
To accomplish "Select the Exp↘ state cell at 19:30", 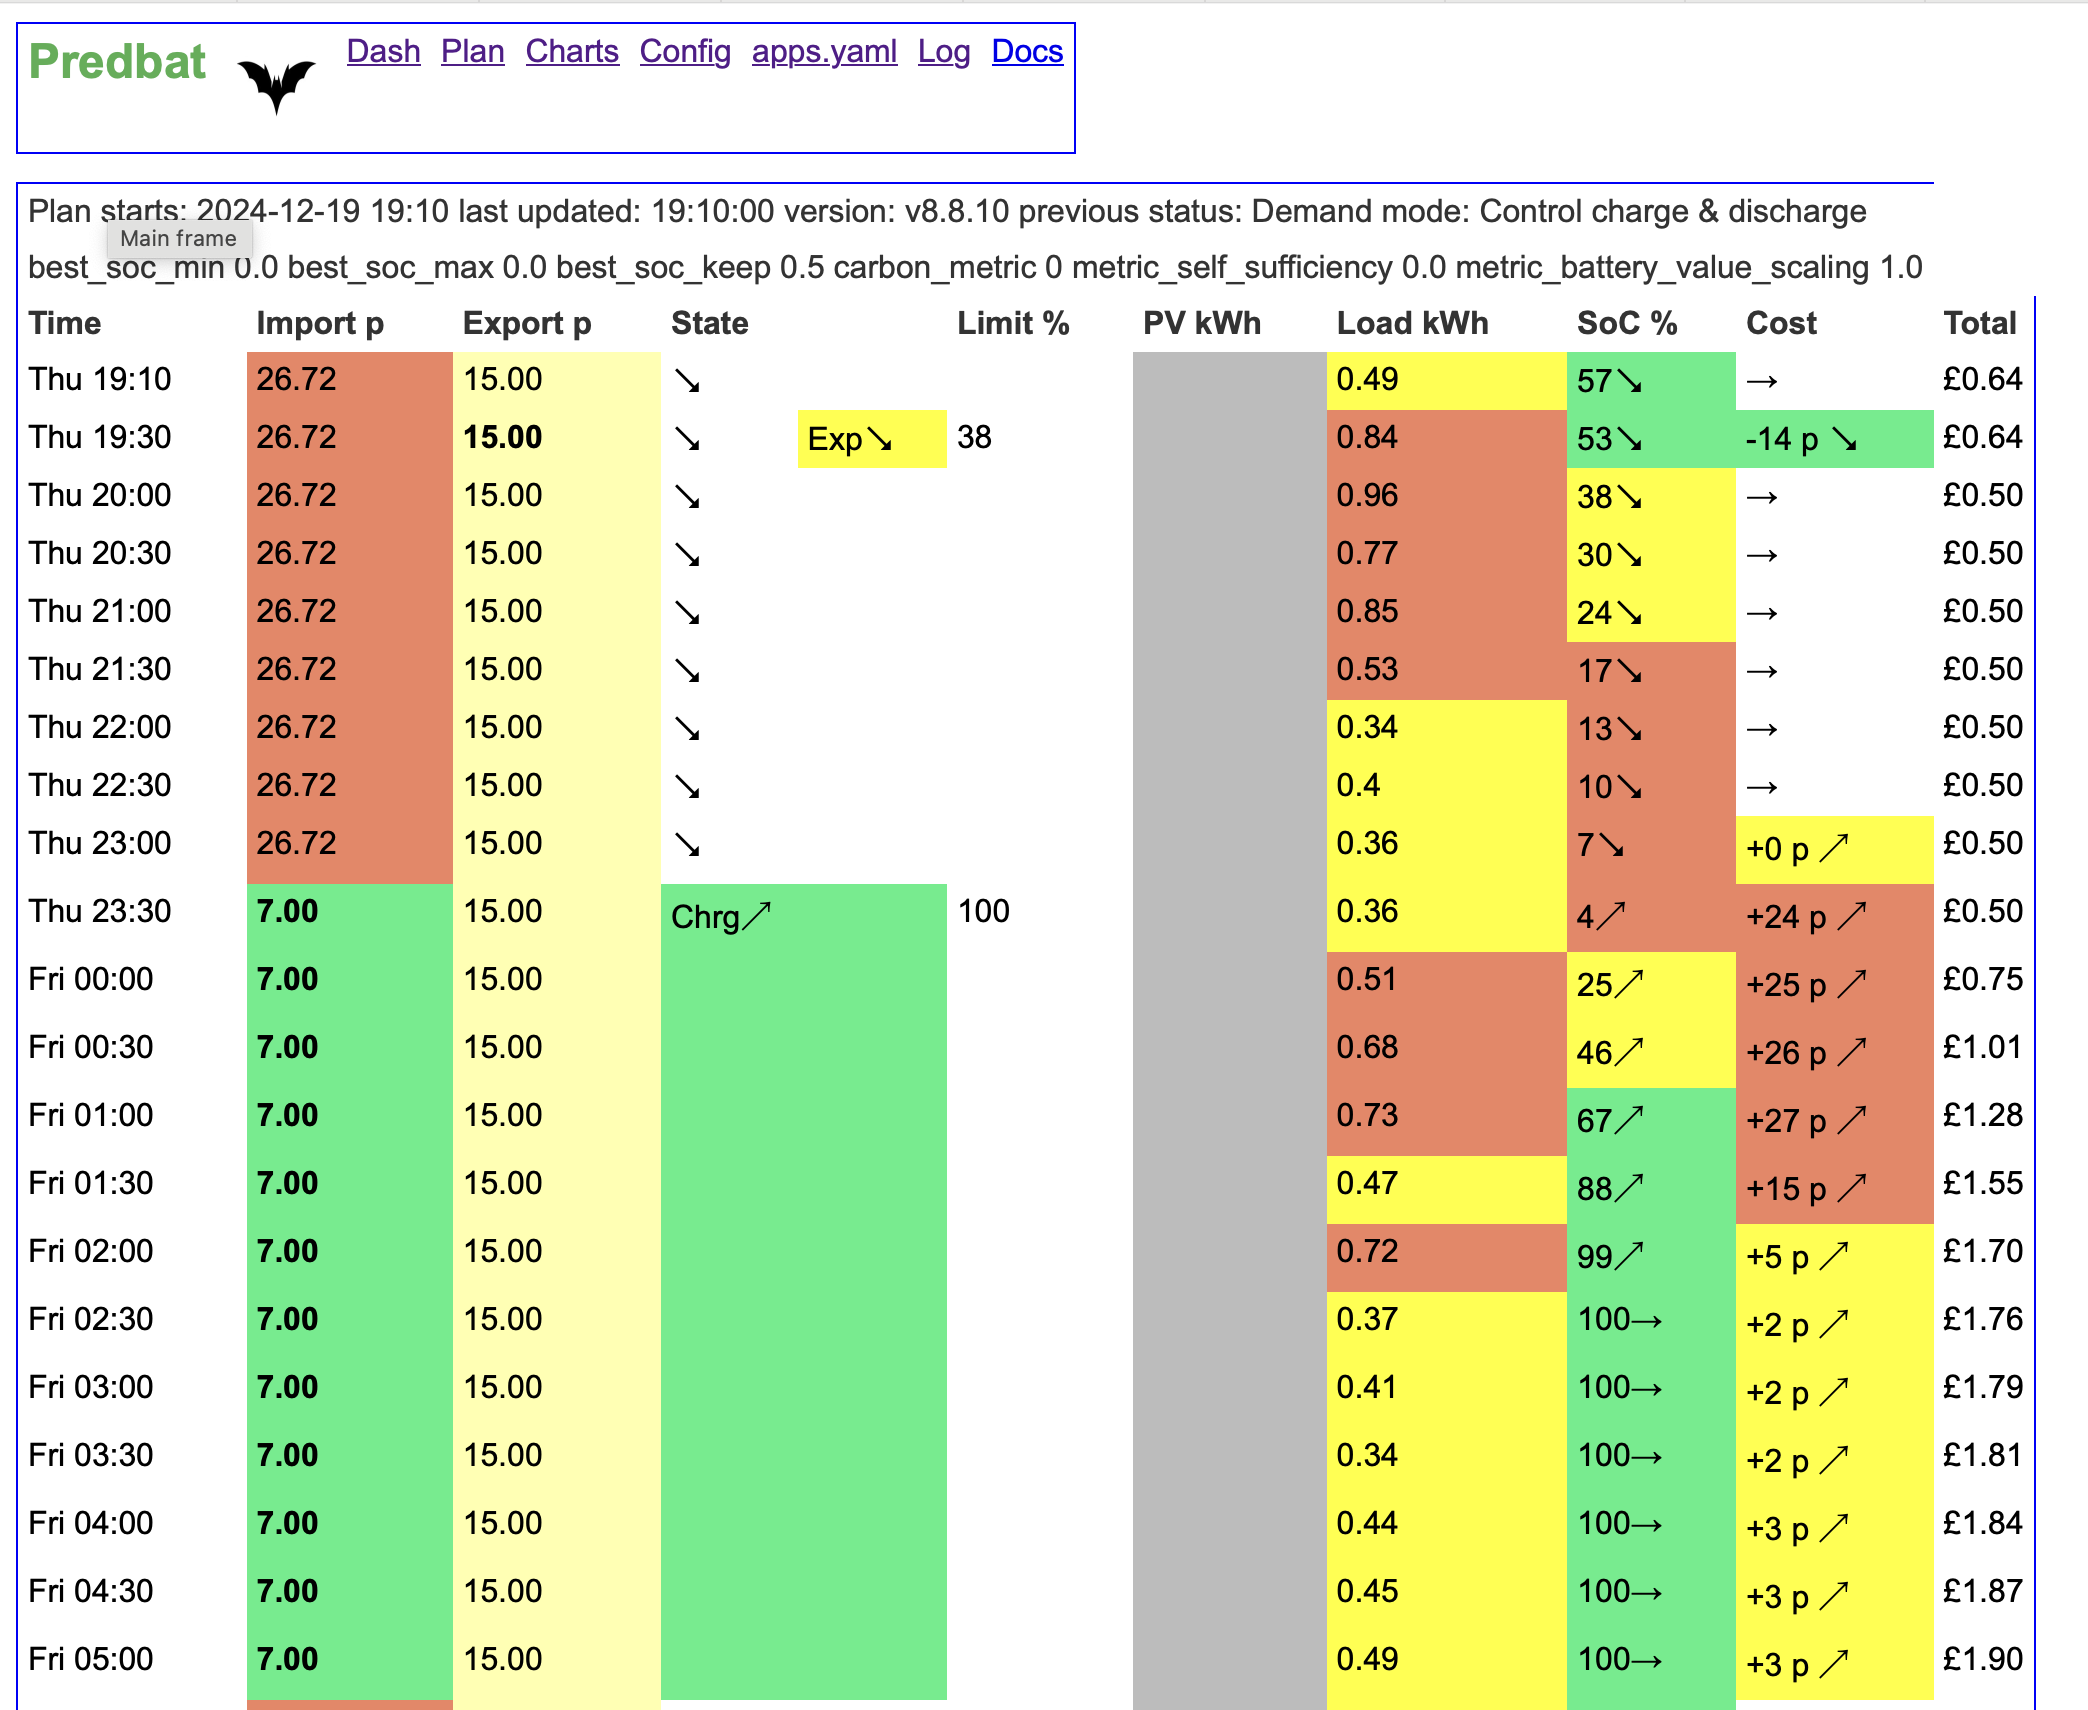I will pyautogui.click(x=872, y=439).
